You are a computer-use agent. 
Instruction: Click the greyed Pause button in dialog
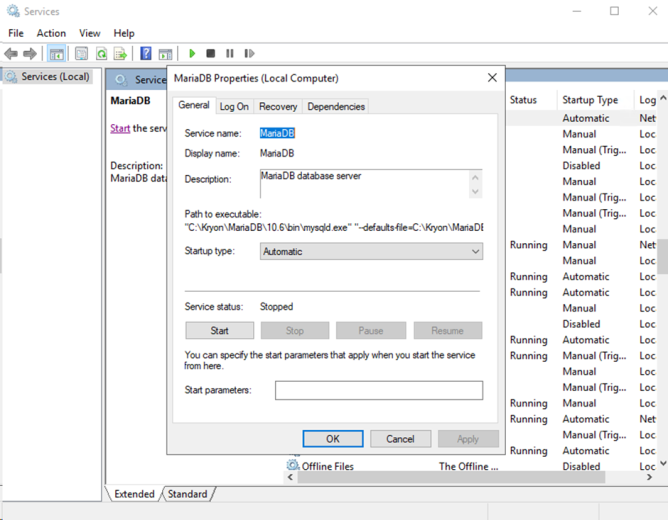pyautogui.click(x=371, y=330)
